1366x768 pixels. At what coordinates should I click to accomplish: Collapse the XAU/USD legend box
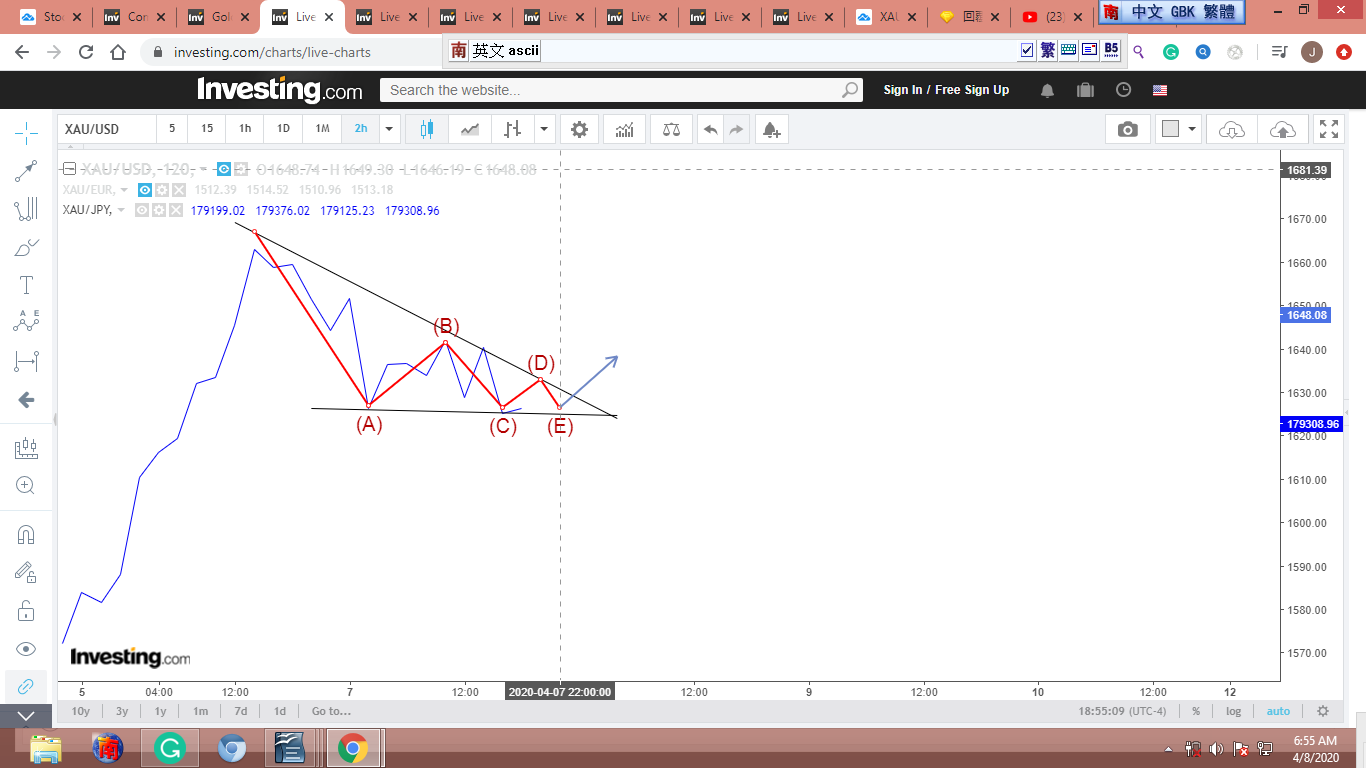tap(69, 169)
